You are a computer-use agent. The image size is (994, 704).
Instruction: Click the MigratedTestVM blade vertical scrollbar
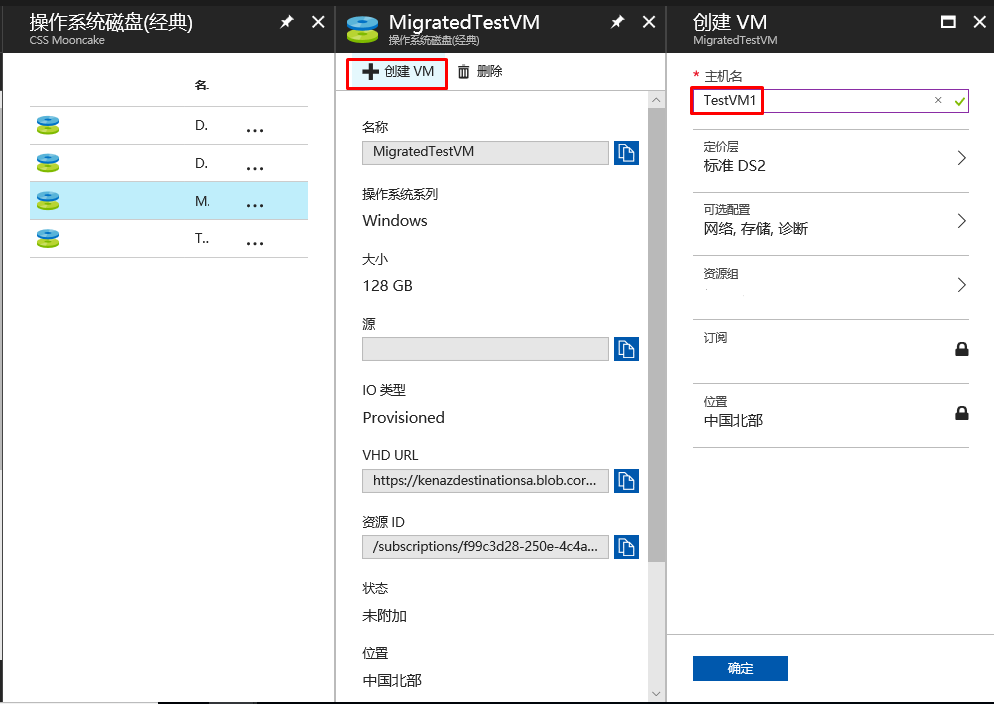(x=656, y=330)
